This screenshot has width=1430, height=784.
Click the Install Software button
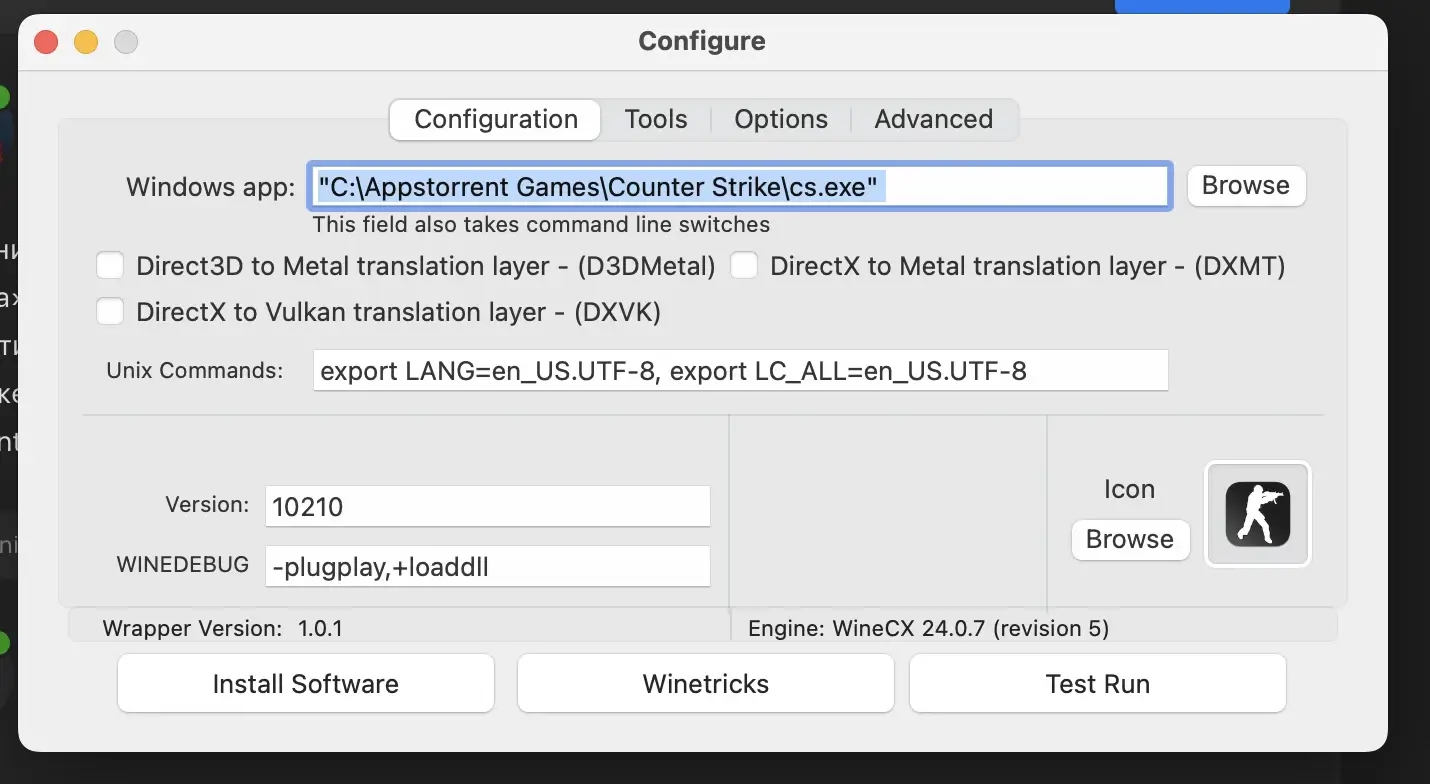[x=306, y=684]
